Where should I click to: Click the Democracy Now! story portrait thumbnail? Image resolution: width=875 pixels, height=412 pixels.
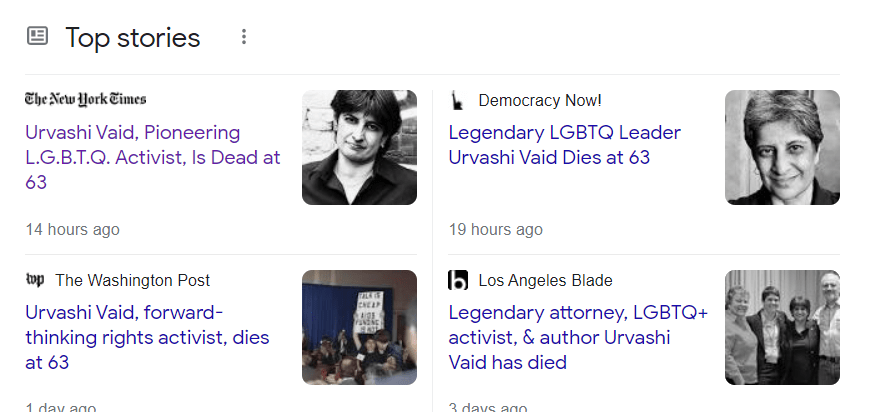tap(782, 147)
